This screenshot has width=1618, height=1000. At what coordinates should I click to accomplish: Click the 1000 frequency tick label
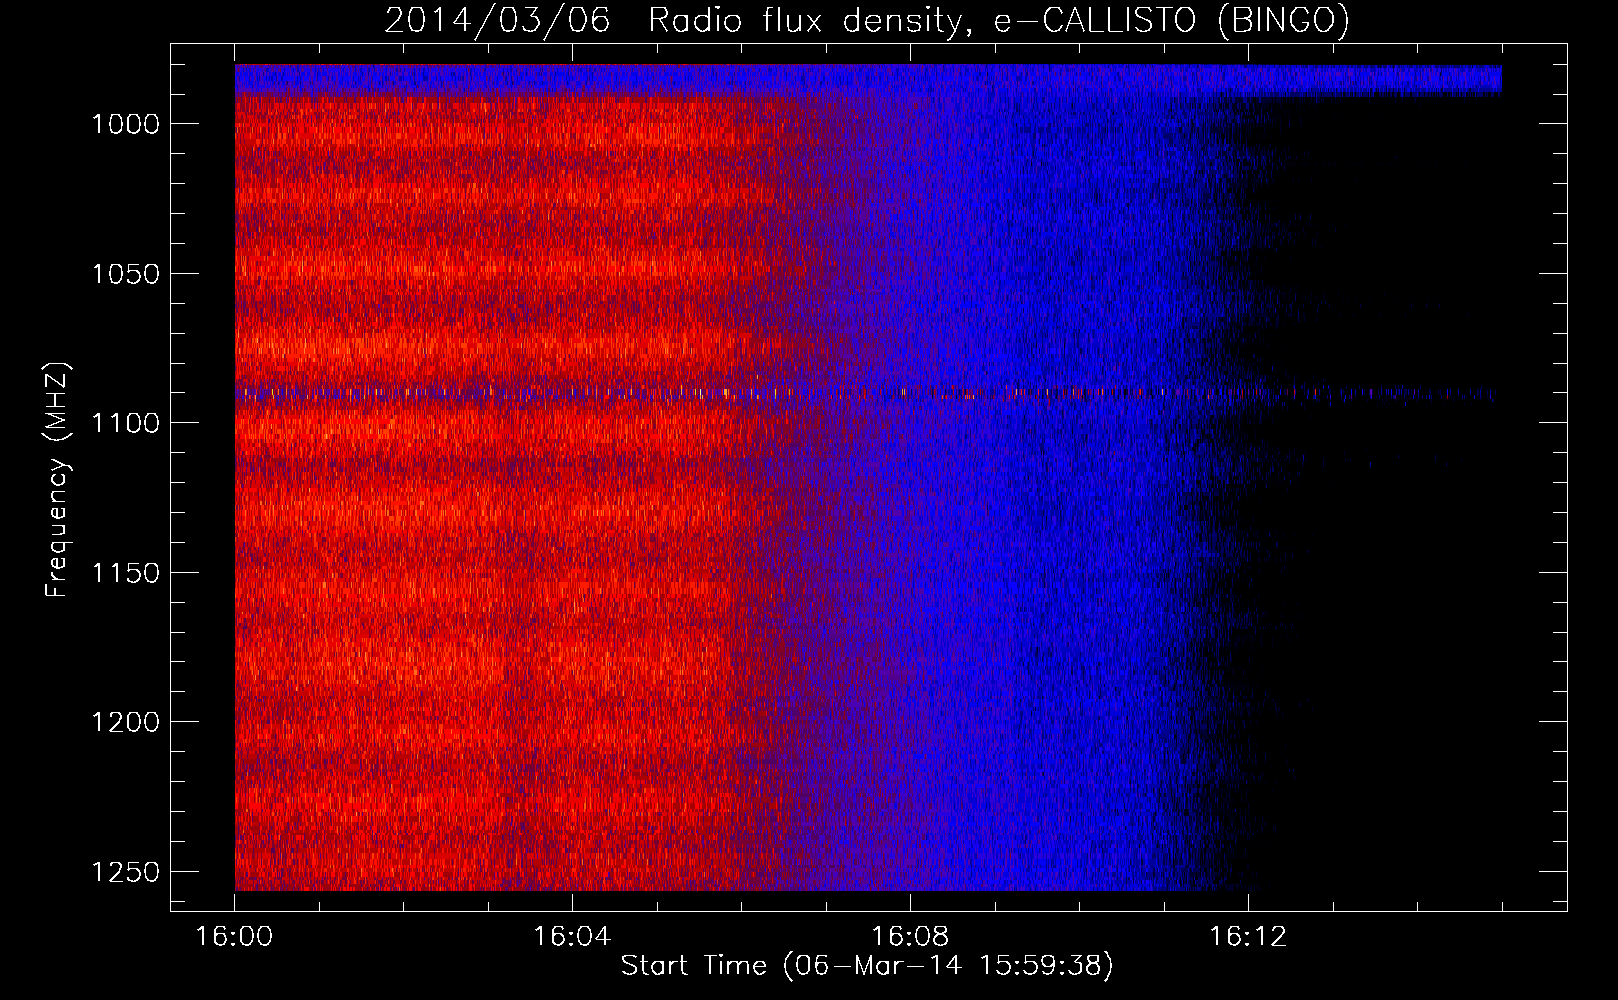click(x=125, y=124)
